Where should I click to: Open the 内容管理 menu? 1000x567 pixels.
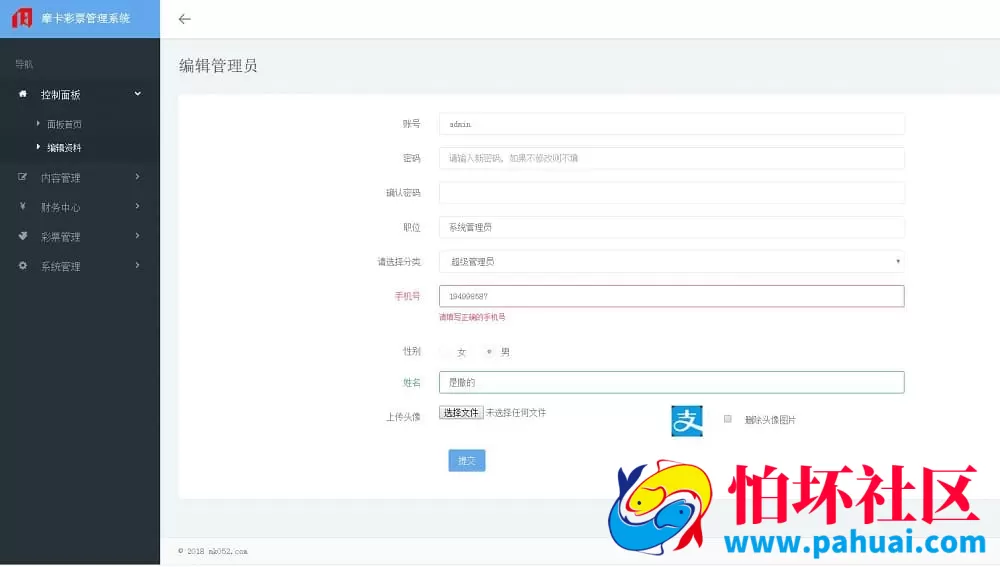coord(61,178)
